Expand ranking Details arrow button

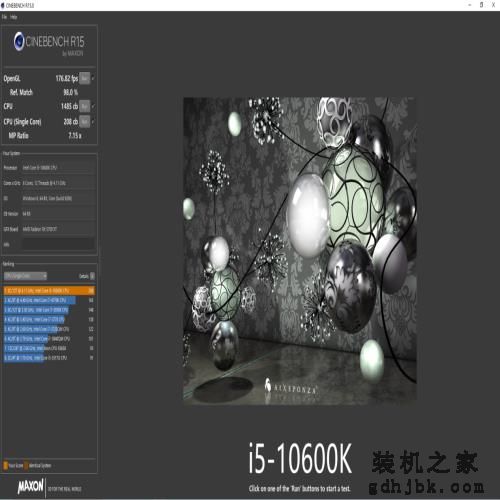tap(92, 276)
